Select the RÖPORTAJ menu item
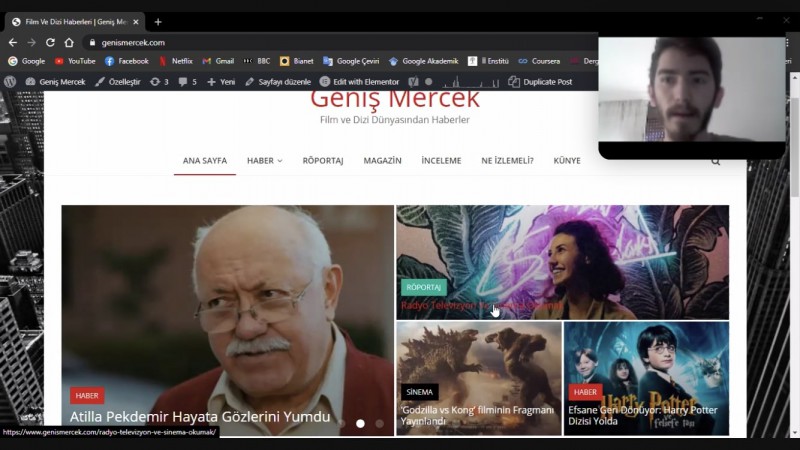This screenshot has width=800, height=450. [323, 160]
